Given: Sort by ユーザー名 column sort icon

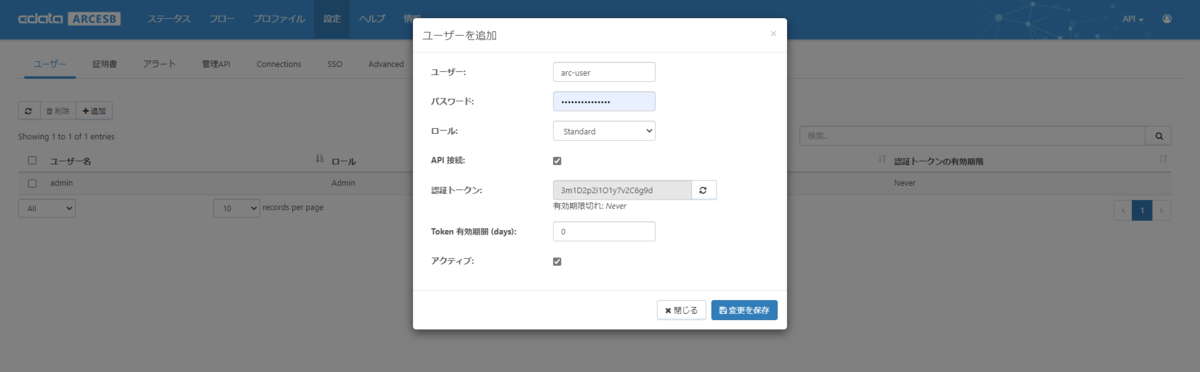Looking at the screenshot, I should click(x=319, y=160).
